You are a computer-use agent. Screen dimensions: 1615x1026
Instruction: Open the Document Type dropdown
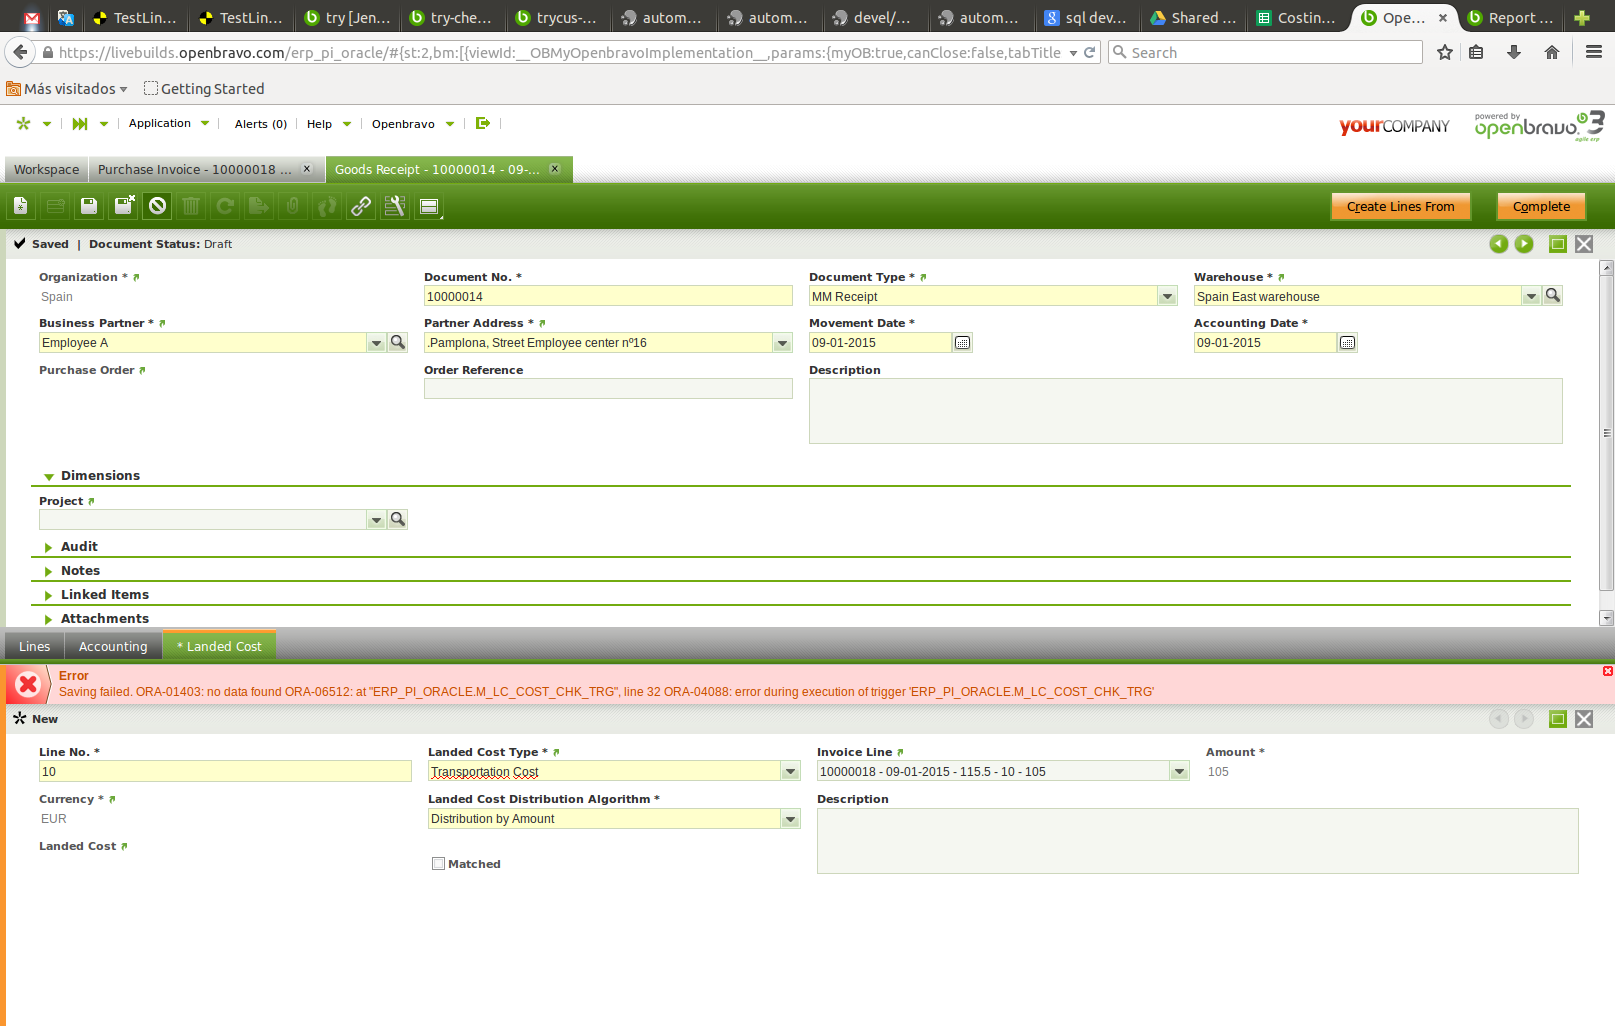click(x=1167, y=297)
